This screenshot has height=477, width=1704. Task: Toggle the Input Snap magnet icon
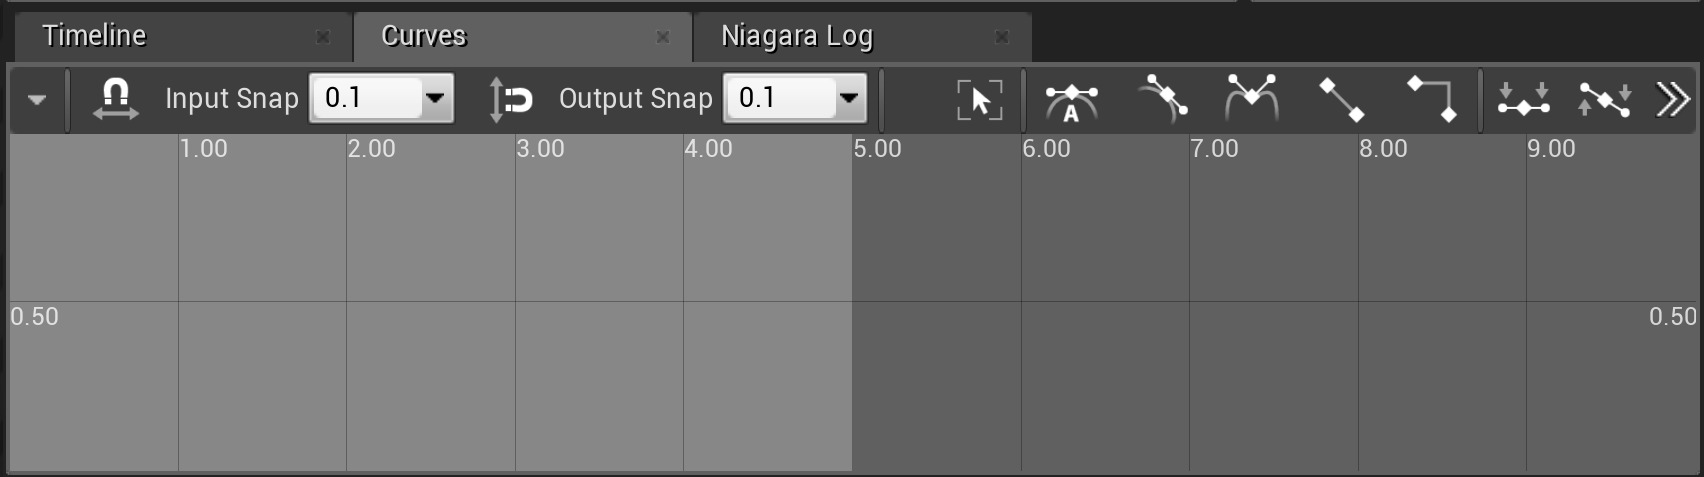(x=115, y=99)
